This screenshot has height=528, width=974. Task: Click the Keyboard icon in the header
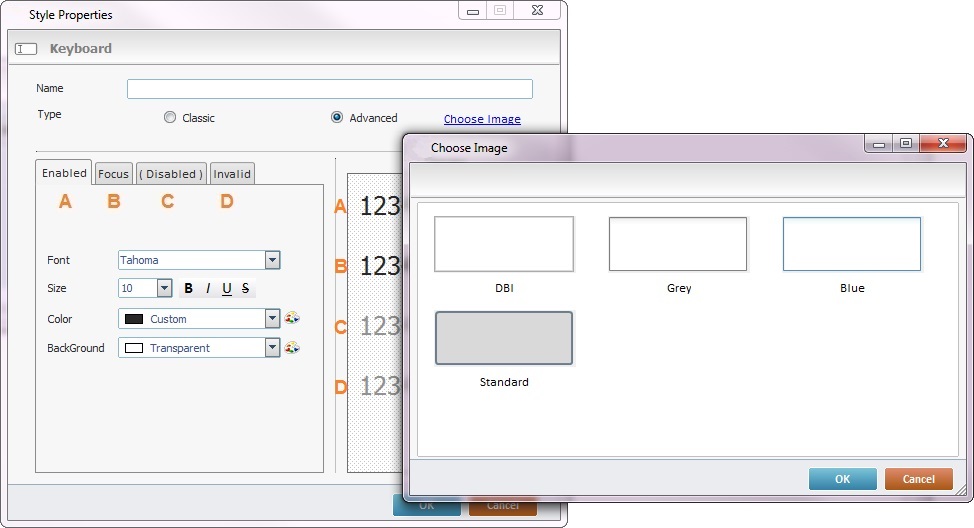[x=26, y=48]
